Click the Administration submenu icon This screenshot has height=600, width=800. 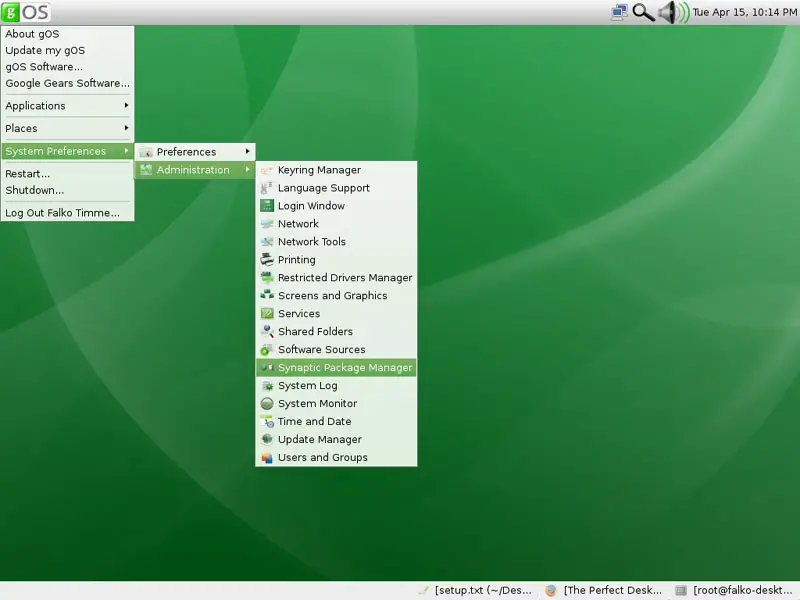pos(146,169)
